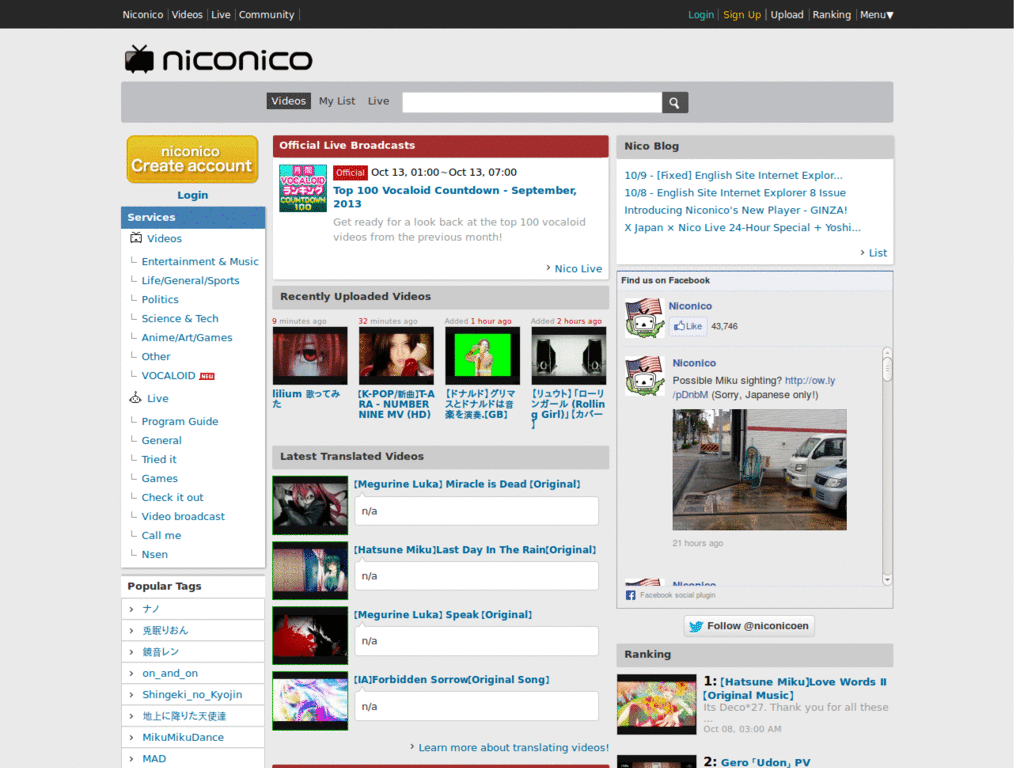Screen dimensions: 1024x768
Task: Click the Facebook Like thumbs-up button
Action: point(688,326)
